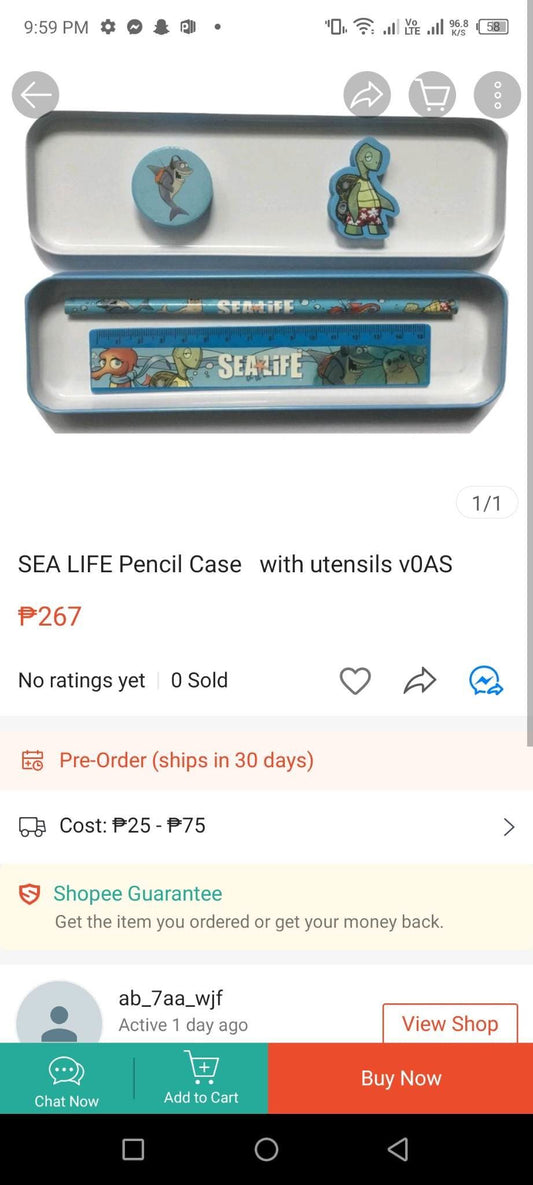The height and width of the screenshot is (1185, 533).
Task: Start a chat with Chat Now
Action: (67, 1078)
